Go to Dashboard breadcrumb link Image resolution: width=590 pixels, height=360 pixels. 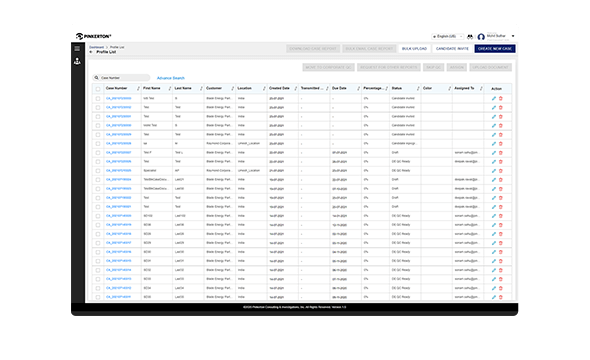point(96,47)
